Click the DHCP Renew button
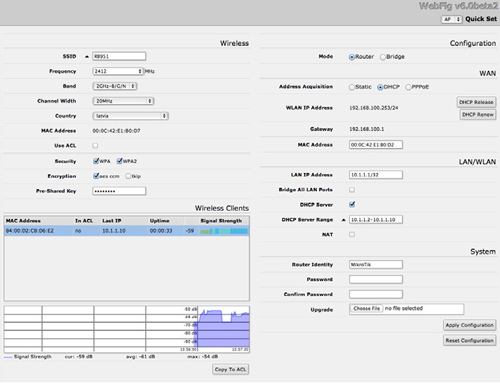 [x=478, y=114]
